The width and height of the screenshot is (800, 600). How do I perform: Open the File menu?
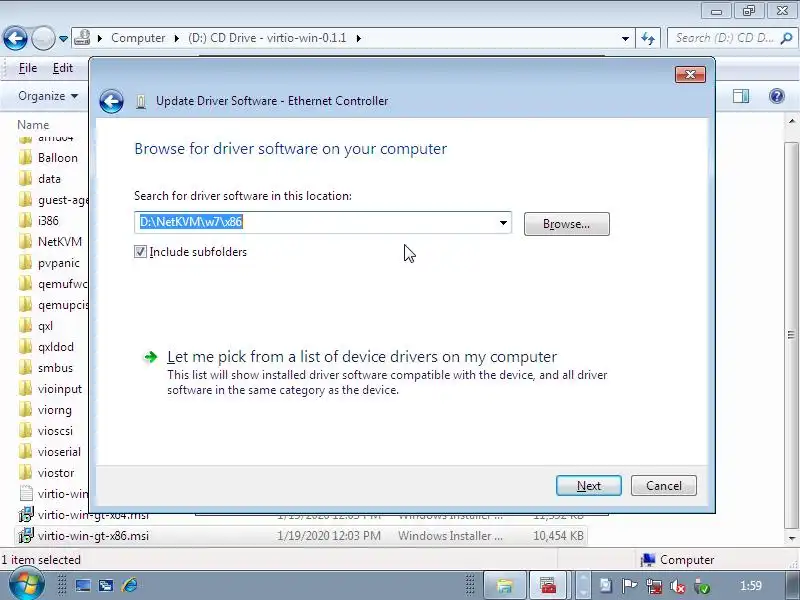click(28, 68)
